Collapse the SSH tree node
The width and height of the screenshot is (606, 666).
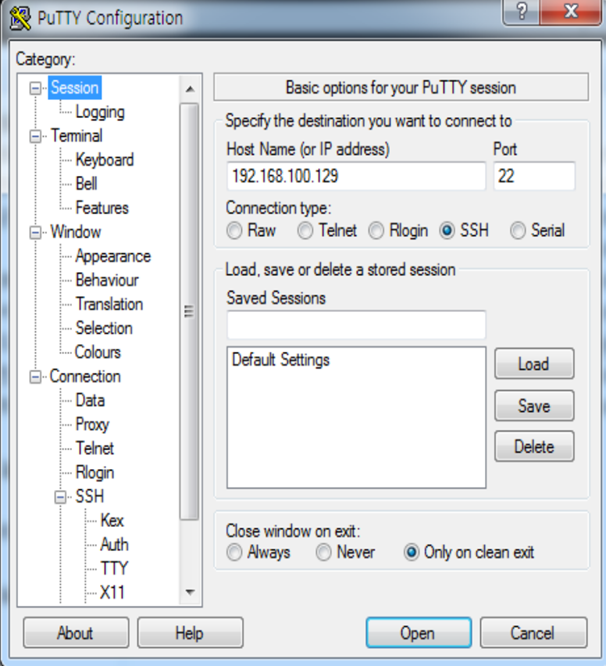(61, 497)
